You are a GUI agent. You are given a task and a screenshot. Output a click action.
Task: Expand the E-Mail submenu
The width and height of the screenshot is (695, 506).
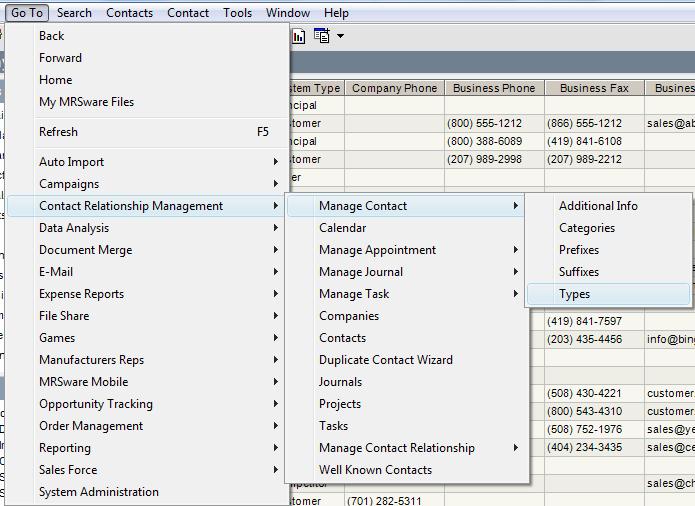tap(148, 272)
